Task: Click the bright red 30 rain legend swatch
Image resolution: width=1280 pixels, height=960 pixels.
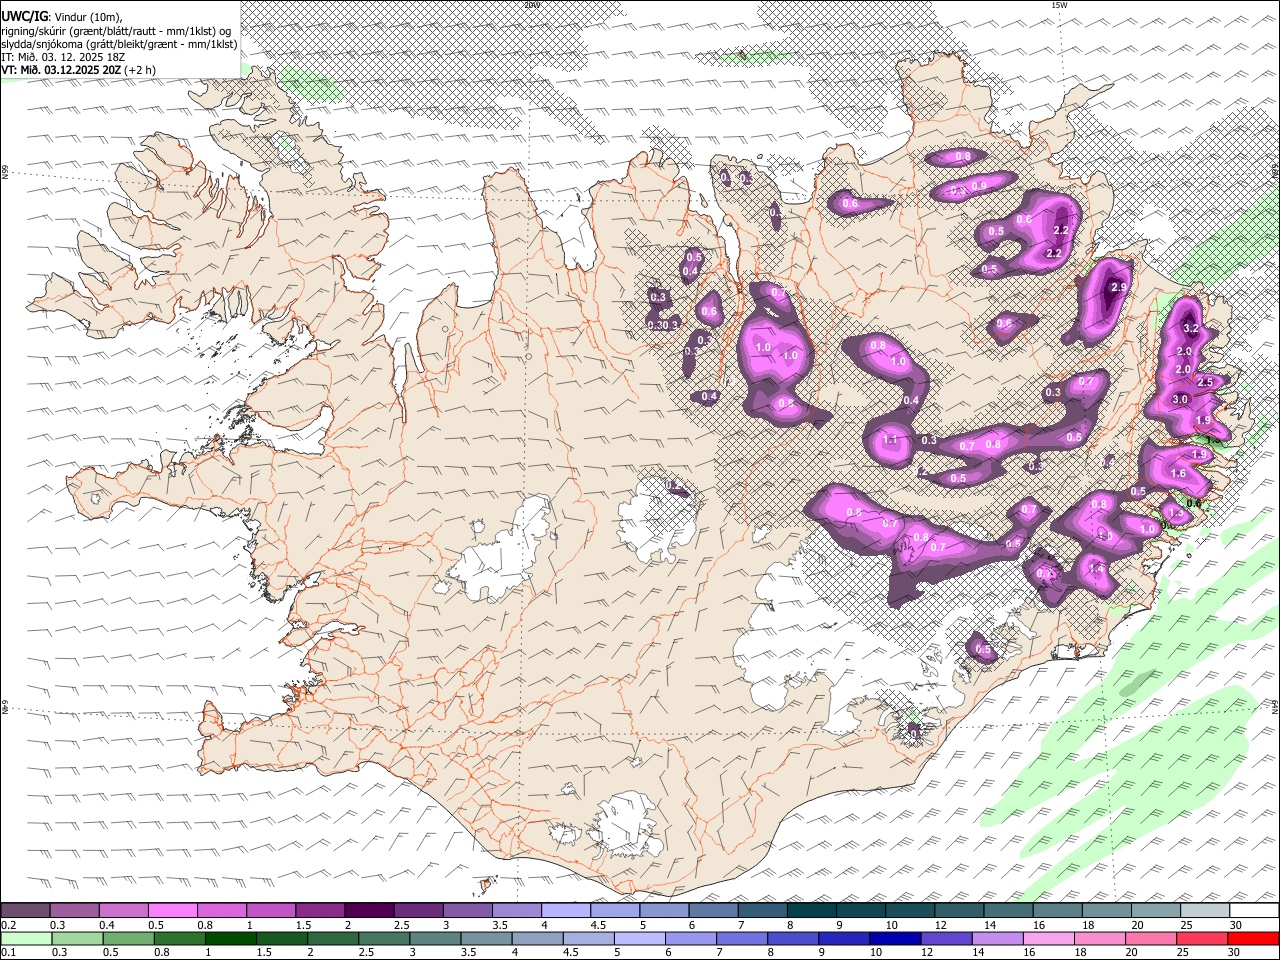Action: pos(1252,938)
